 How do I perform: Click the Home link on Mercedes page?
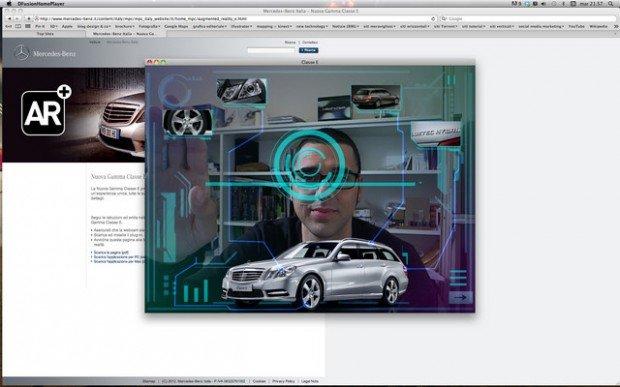tap(290, 42)
